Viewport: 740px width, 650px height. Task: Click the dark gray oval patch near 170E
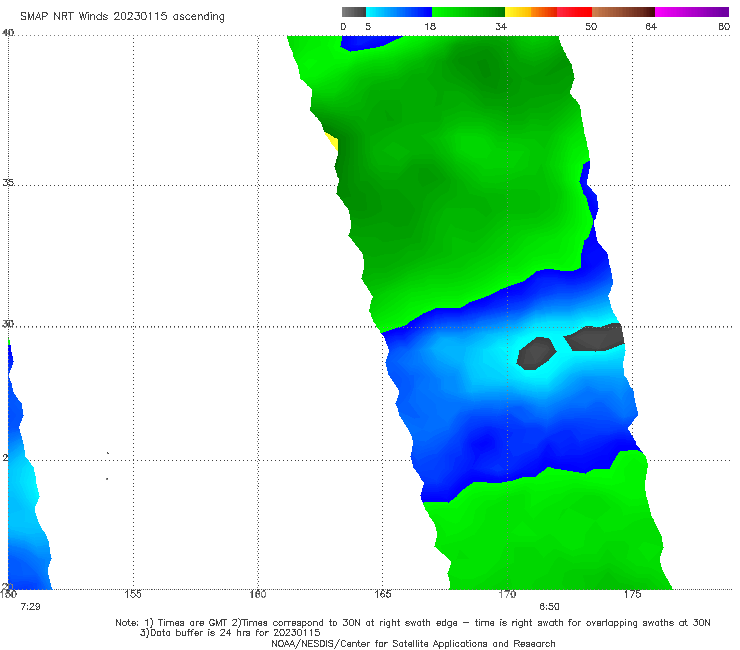537,354
